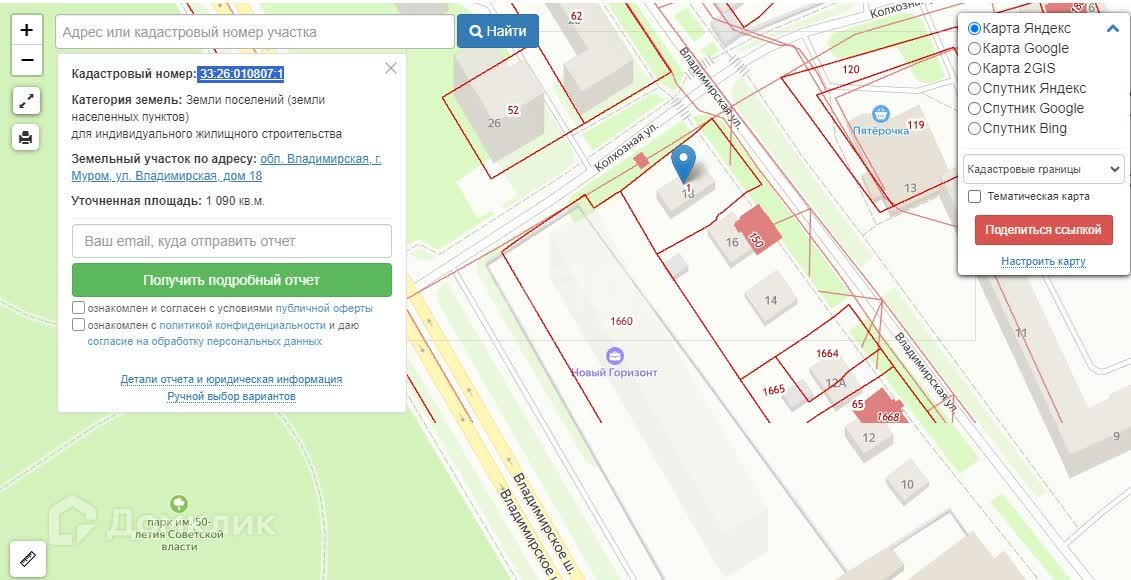The image size is (1131, 580).
Task: Click Получить подробный отчет button
Action: pyautogui.click(x=232, y=280)
